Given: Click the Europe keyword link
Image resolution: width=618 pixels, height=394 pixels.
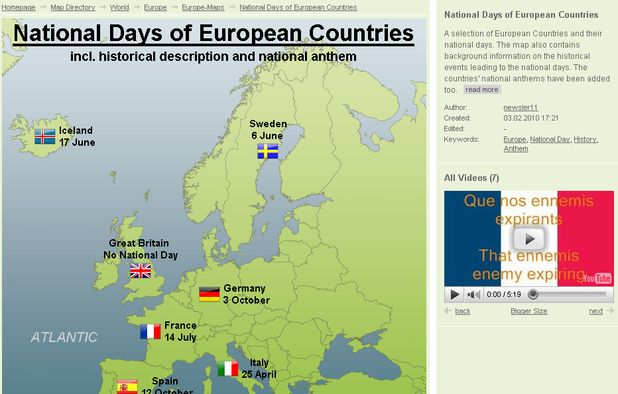Looking at the screenshot, I should tap(515, 139).
